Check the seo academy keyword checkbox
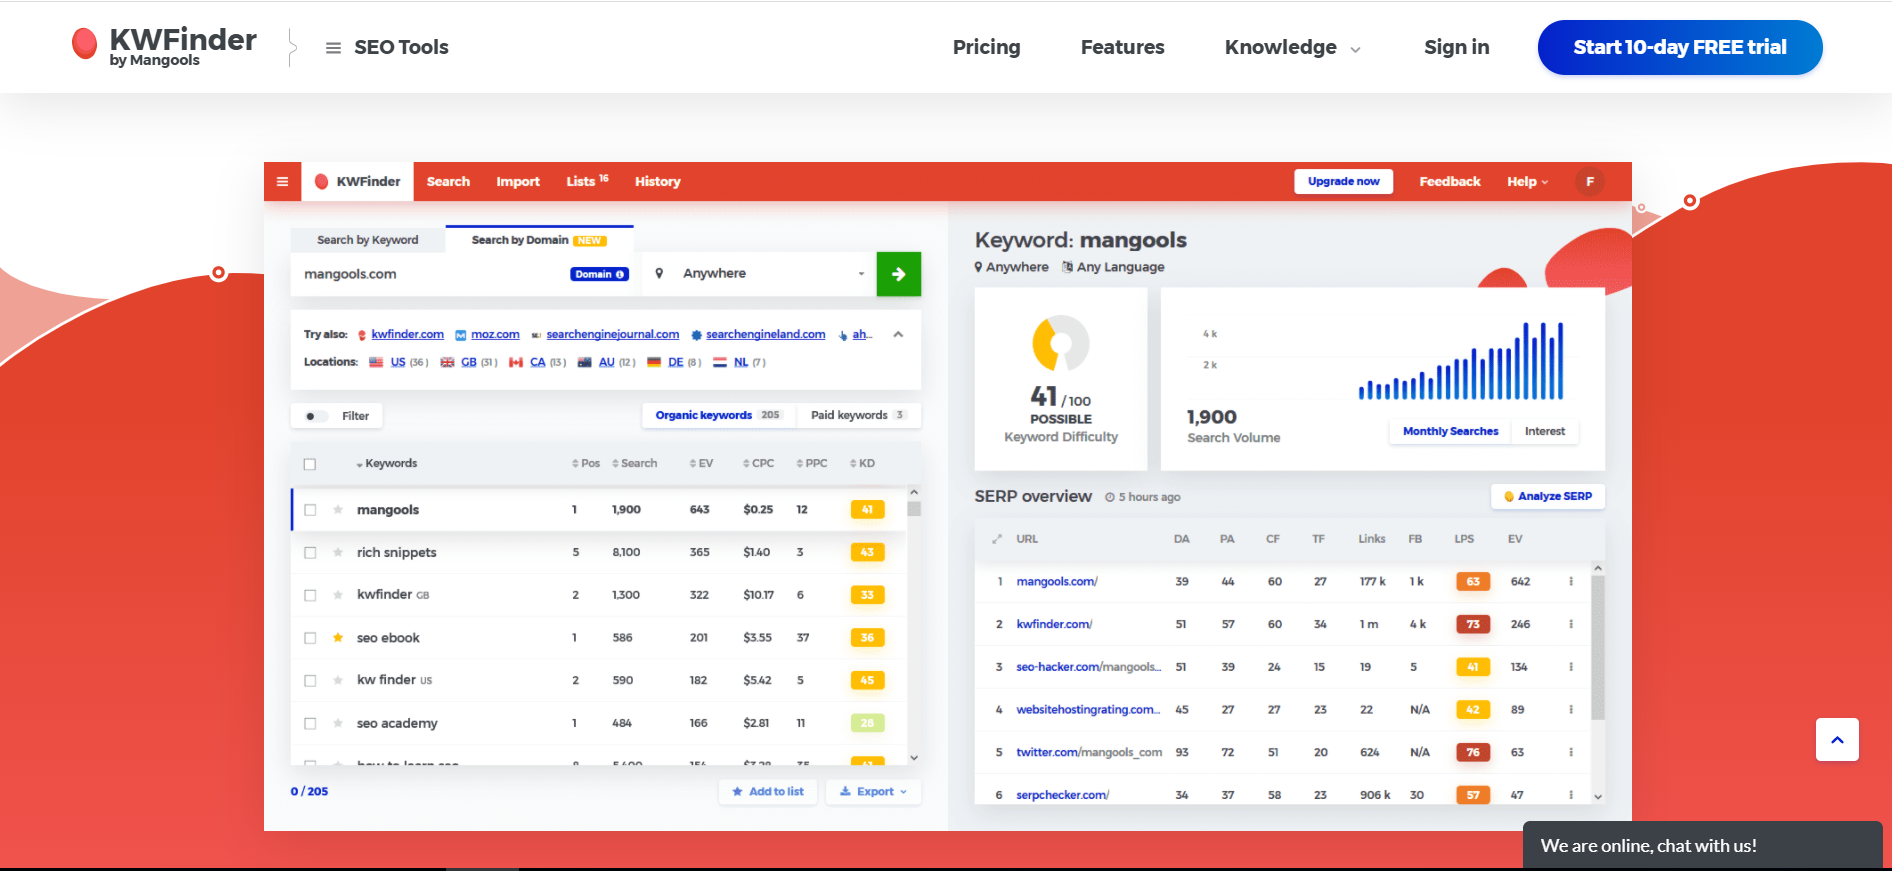The image size is (1892, 871). 310,723
